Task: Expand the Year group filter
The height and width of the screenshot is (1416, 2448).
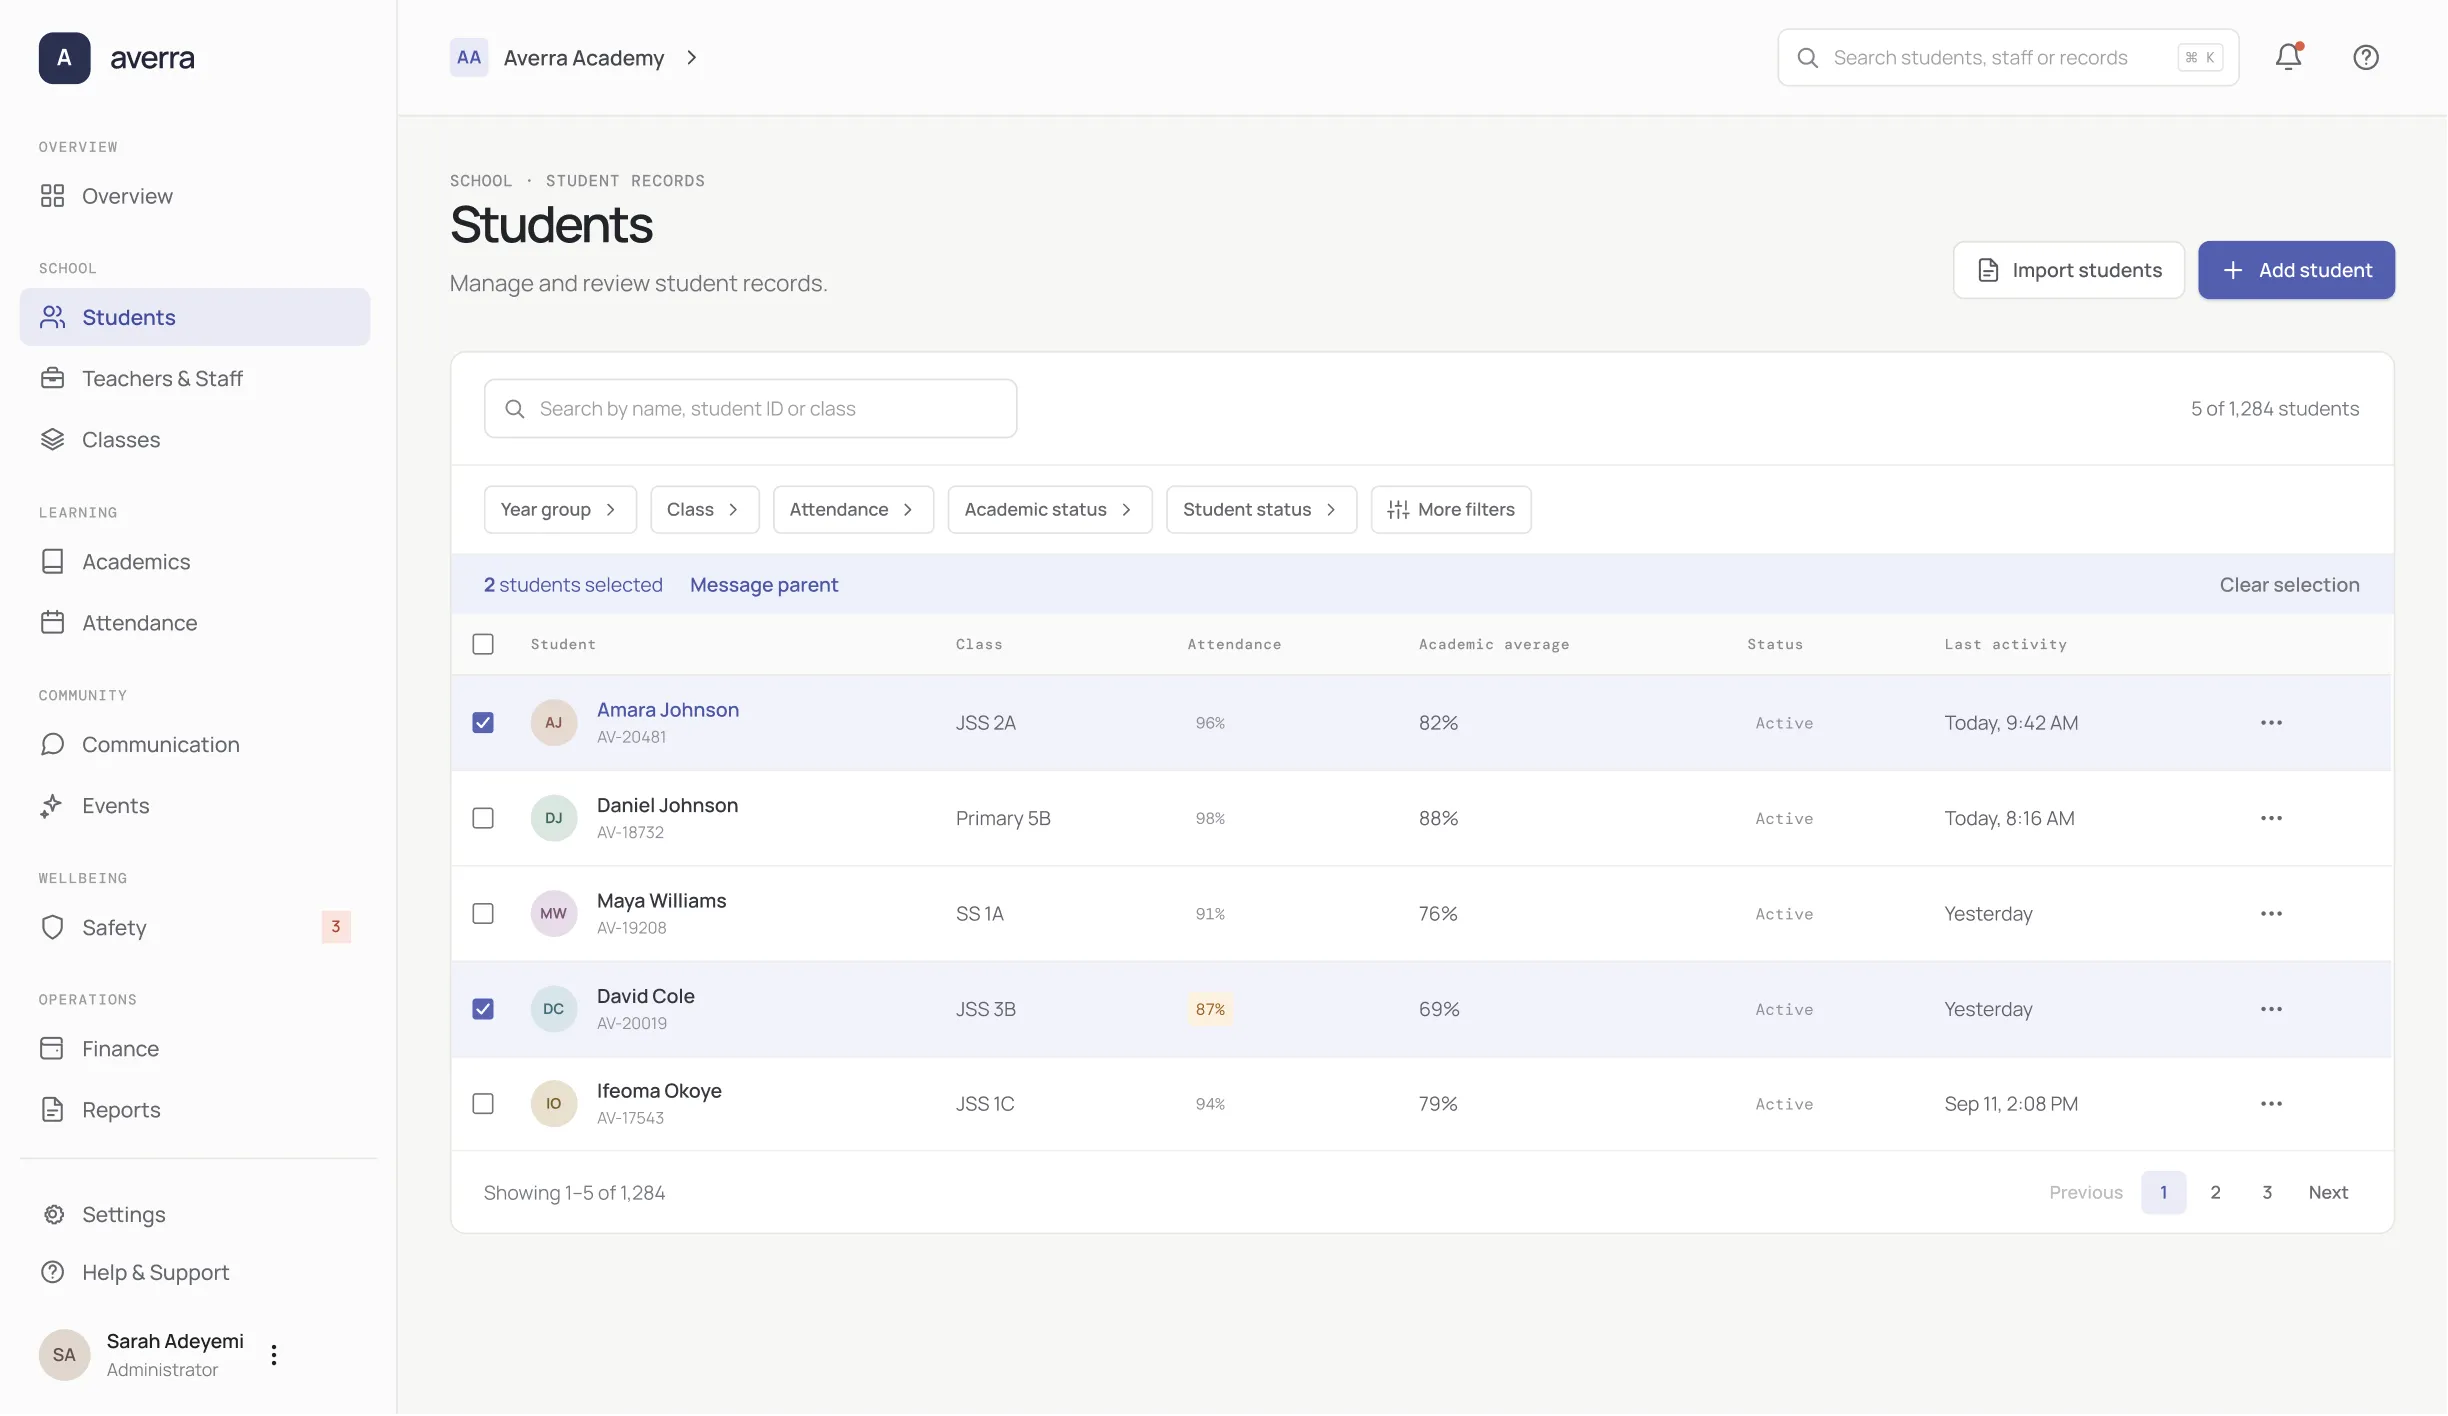Action: (x=560, y=509)
